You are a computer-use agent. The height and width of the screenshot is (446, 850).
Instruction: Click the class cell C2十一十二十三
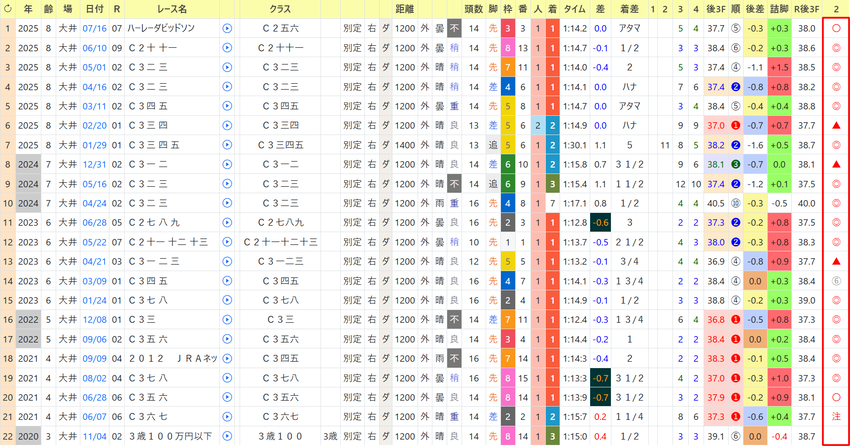pyautogui.click(x=280, y=242)
